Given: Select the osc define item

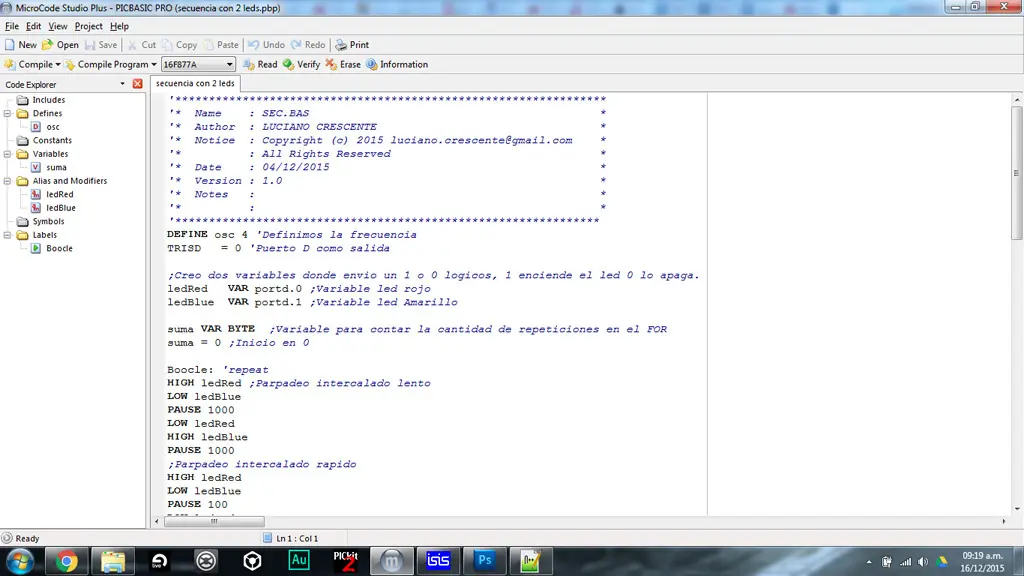Looking at the screenshot, I should point(52,127).
